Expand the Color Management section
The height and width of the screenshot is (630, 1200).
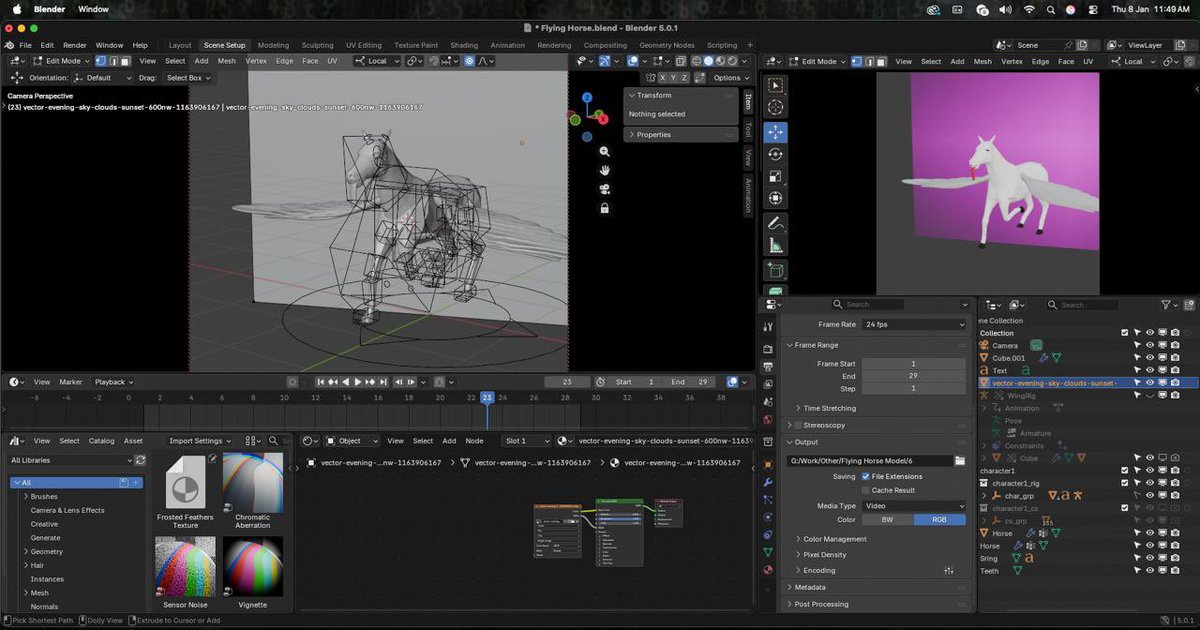pos(830,539)
